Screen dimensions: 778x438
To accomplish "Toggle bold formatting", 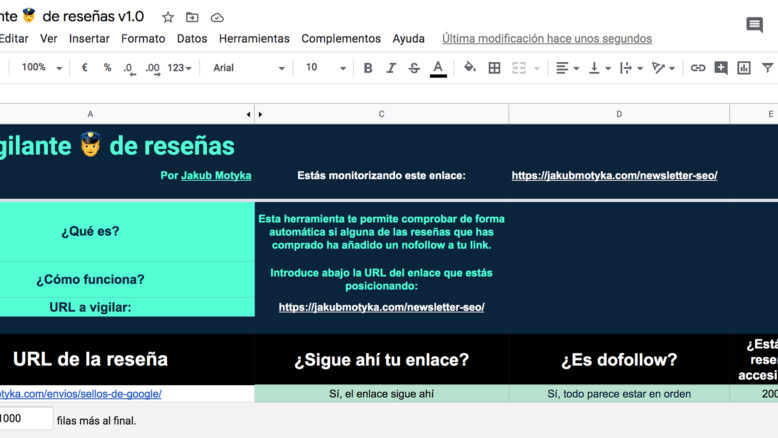I will pos(368,68).
